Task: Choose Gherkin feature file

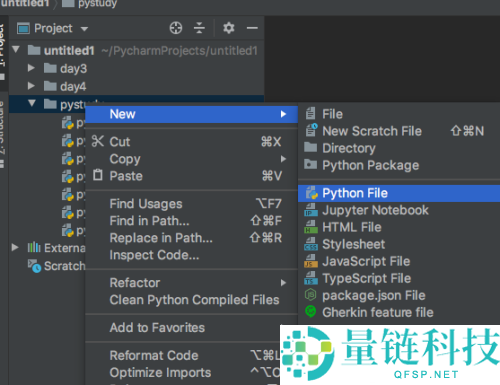Action: (399, 313)
